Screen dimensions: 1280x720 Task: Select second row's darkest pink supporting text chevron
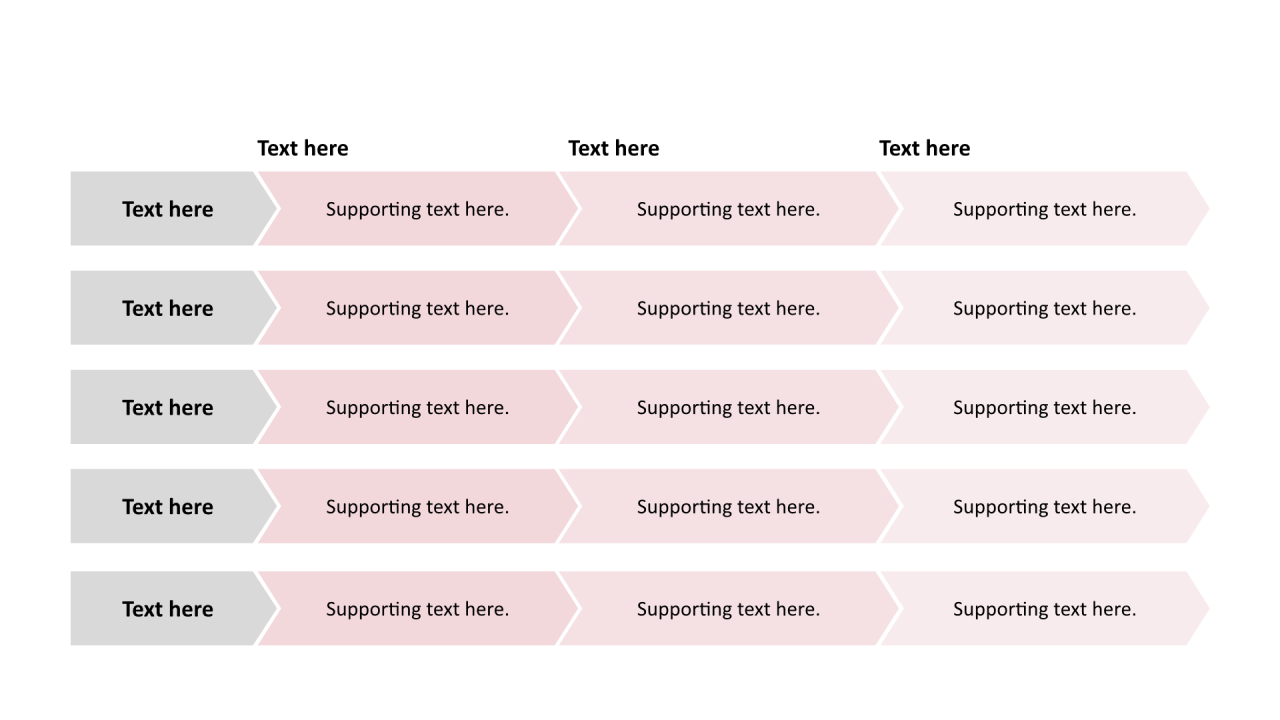tap(418, 308)
